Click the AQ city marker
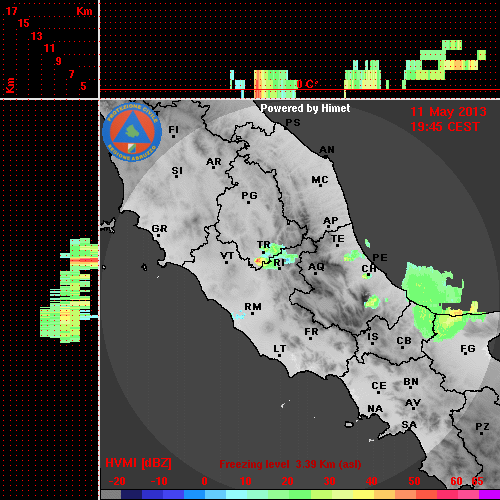The image size is (500, 500). point(316,273)
